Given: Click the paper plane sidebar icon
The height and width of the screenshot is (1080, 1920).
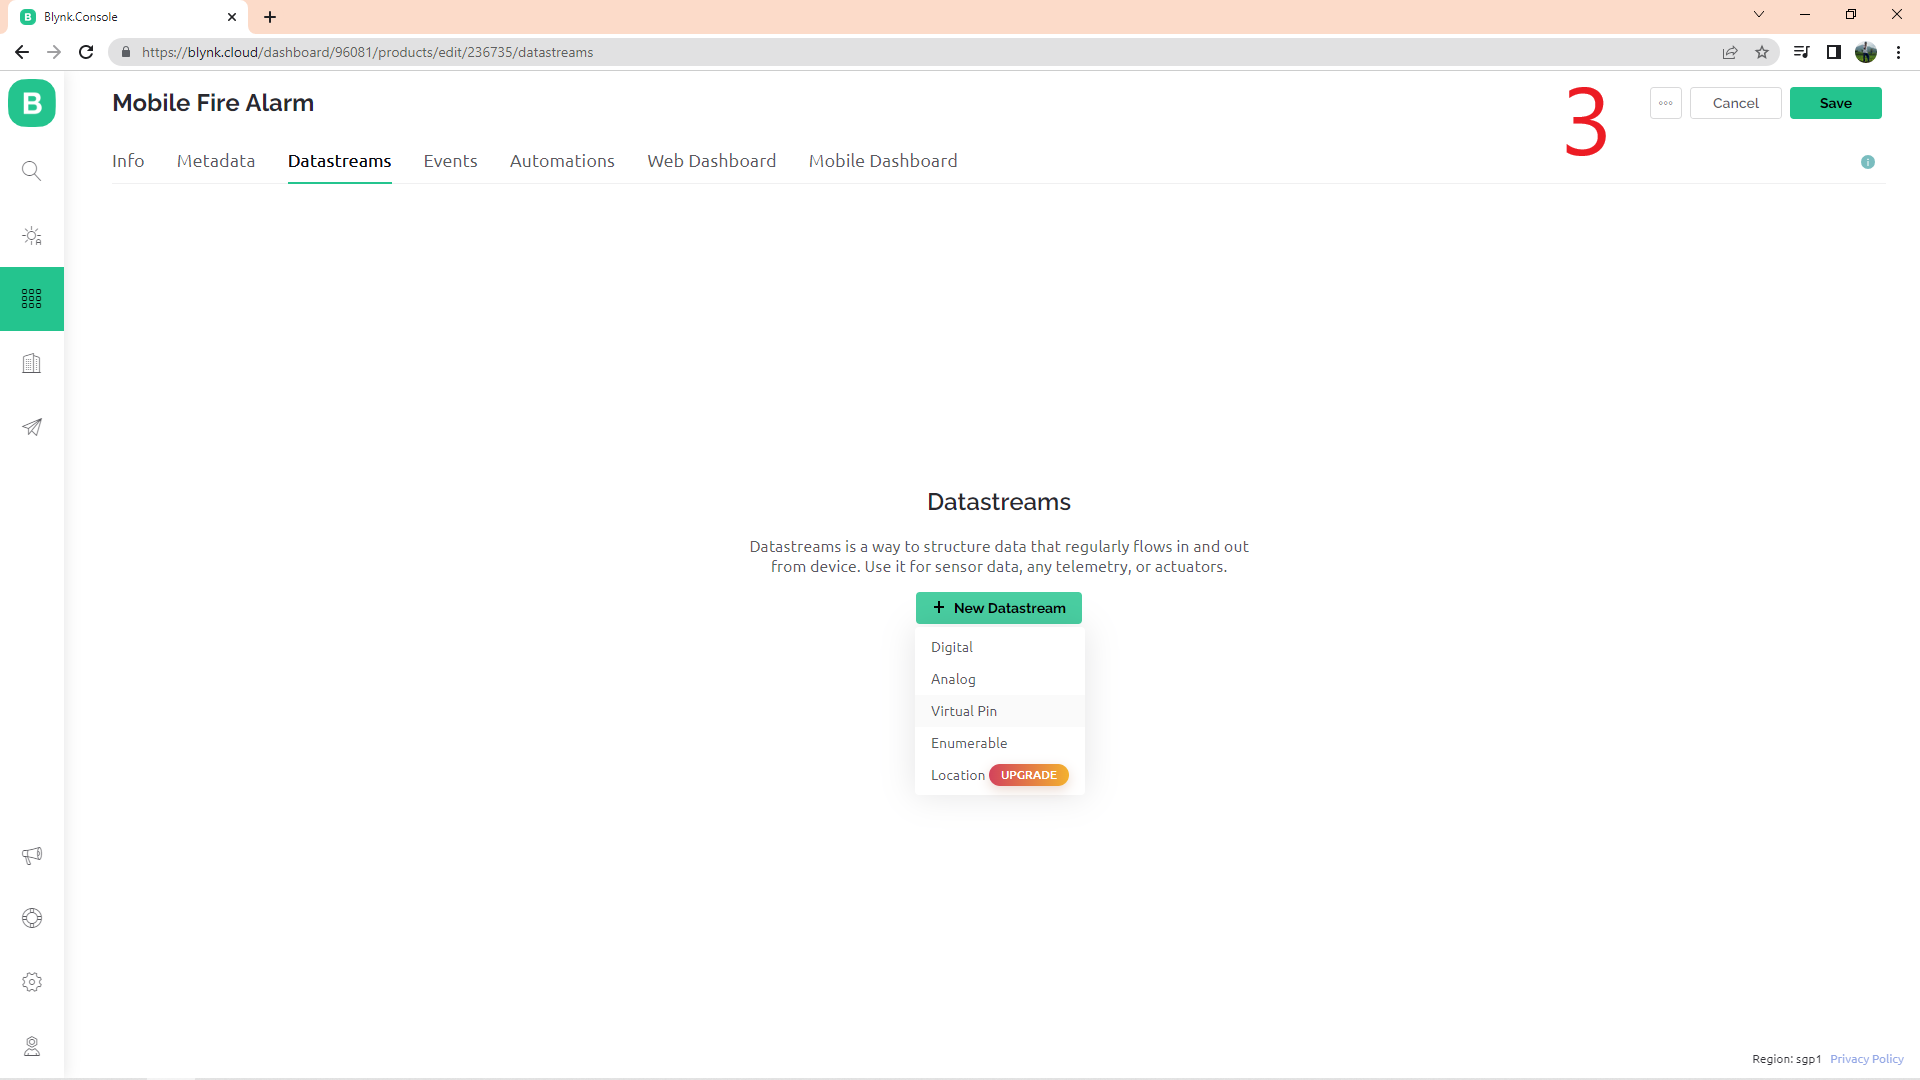Looking at the screenshot, I should pos(32,427).
